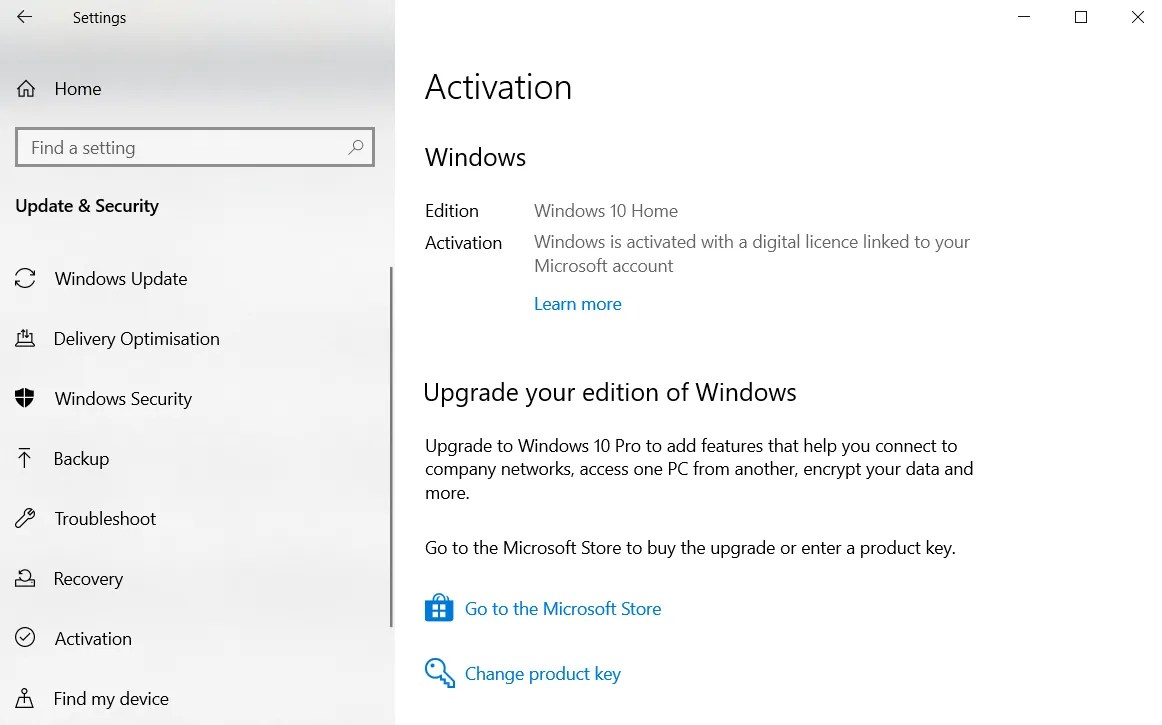The image size is (1162, 725).
Task: Select the Find my device icon
Action: pos(25,699)
